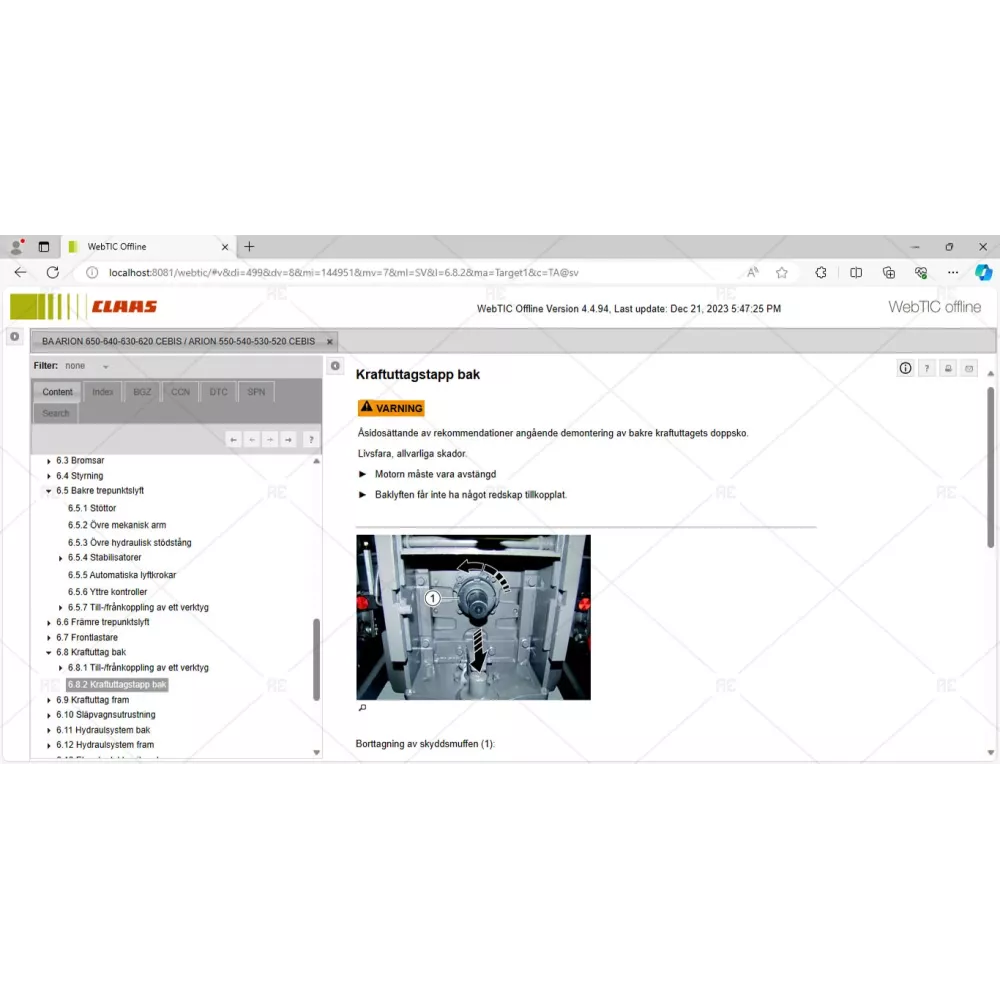The width and height of the screenshot is (1000, 1000).
Task: Zoom the image with the magnifier icon
Action: 362,708
